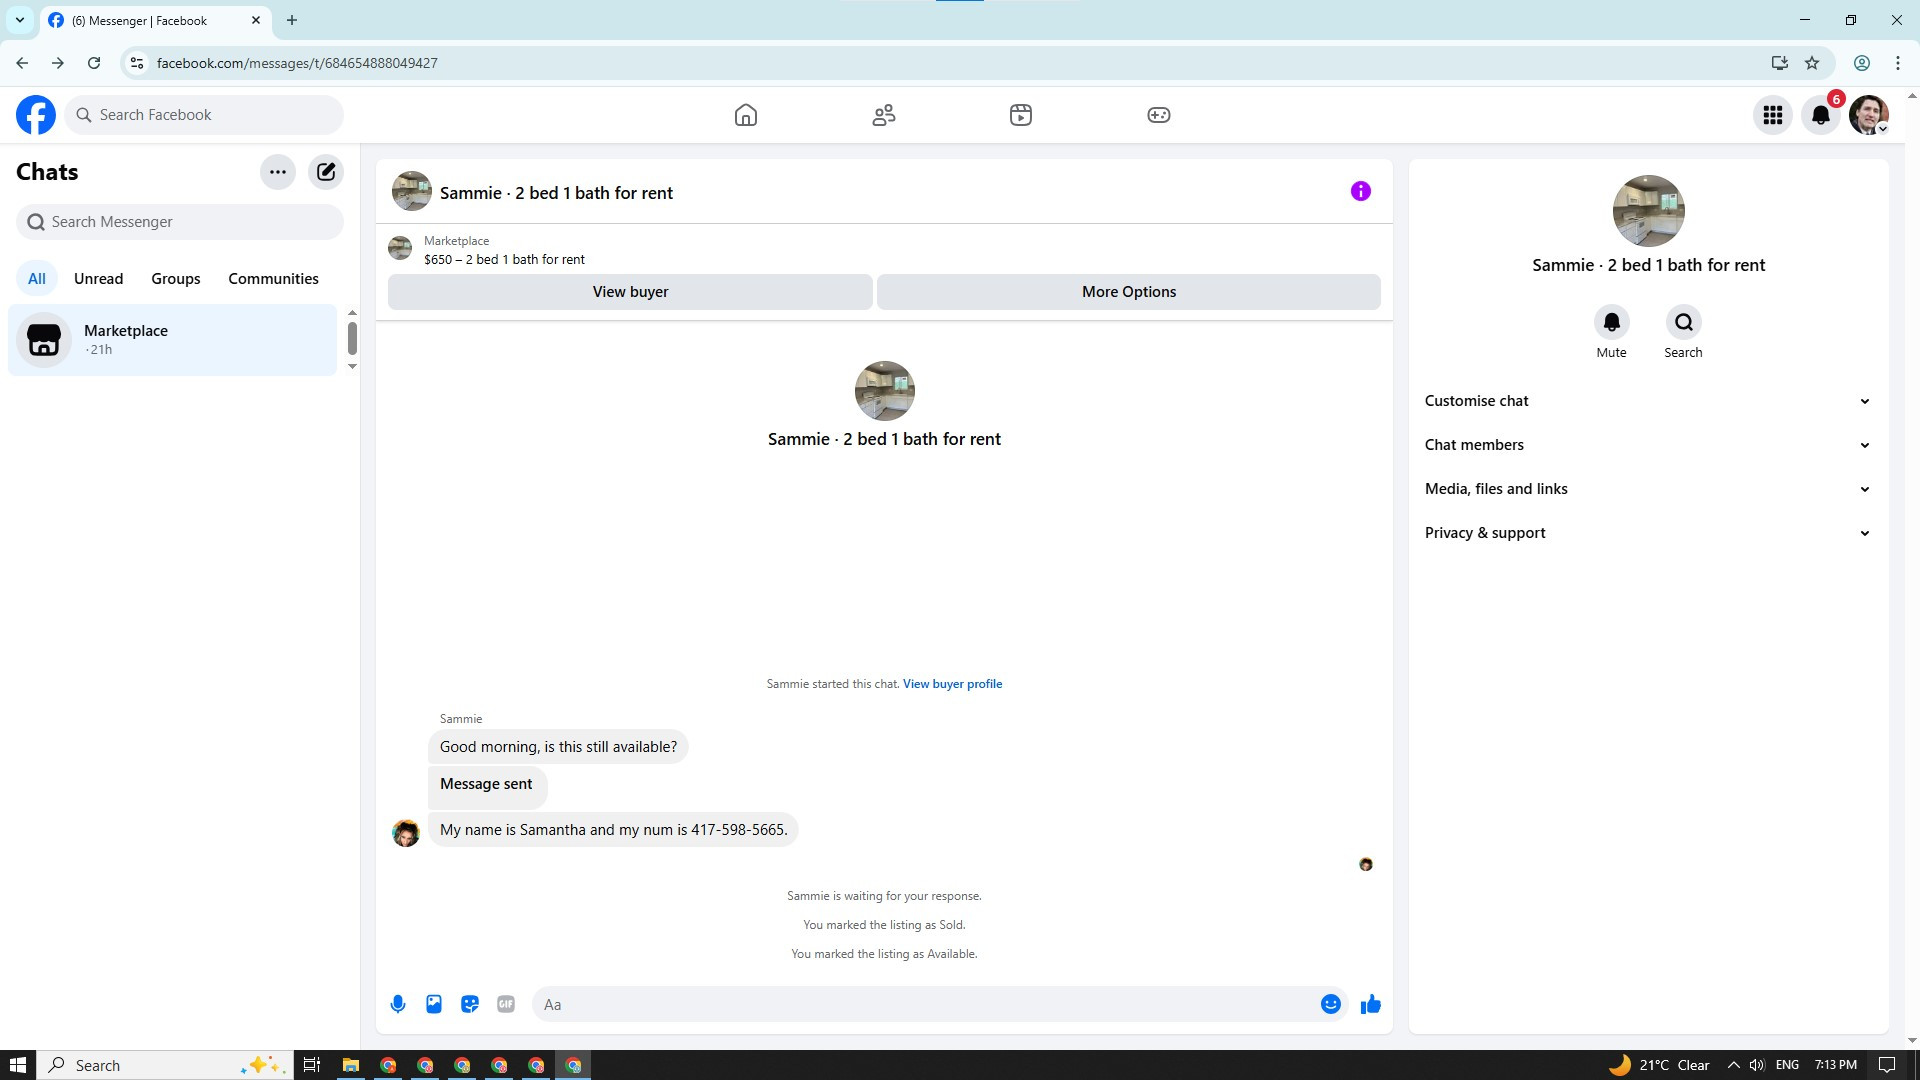Mute this conversation
1920x1080 pixels.
1611,323
